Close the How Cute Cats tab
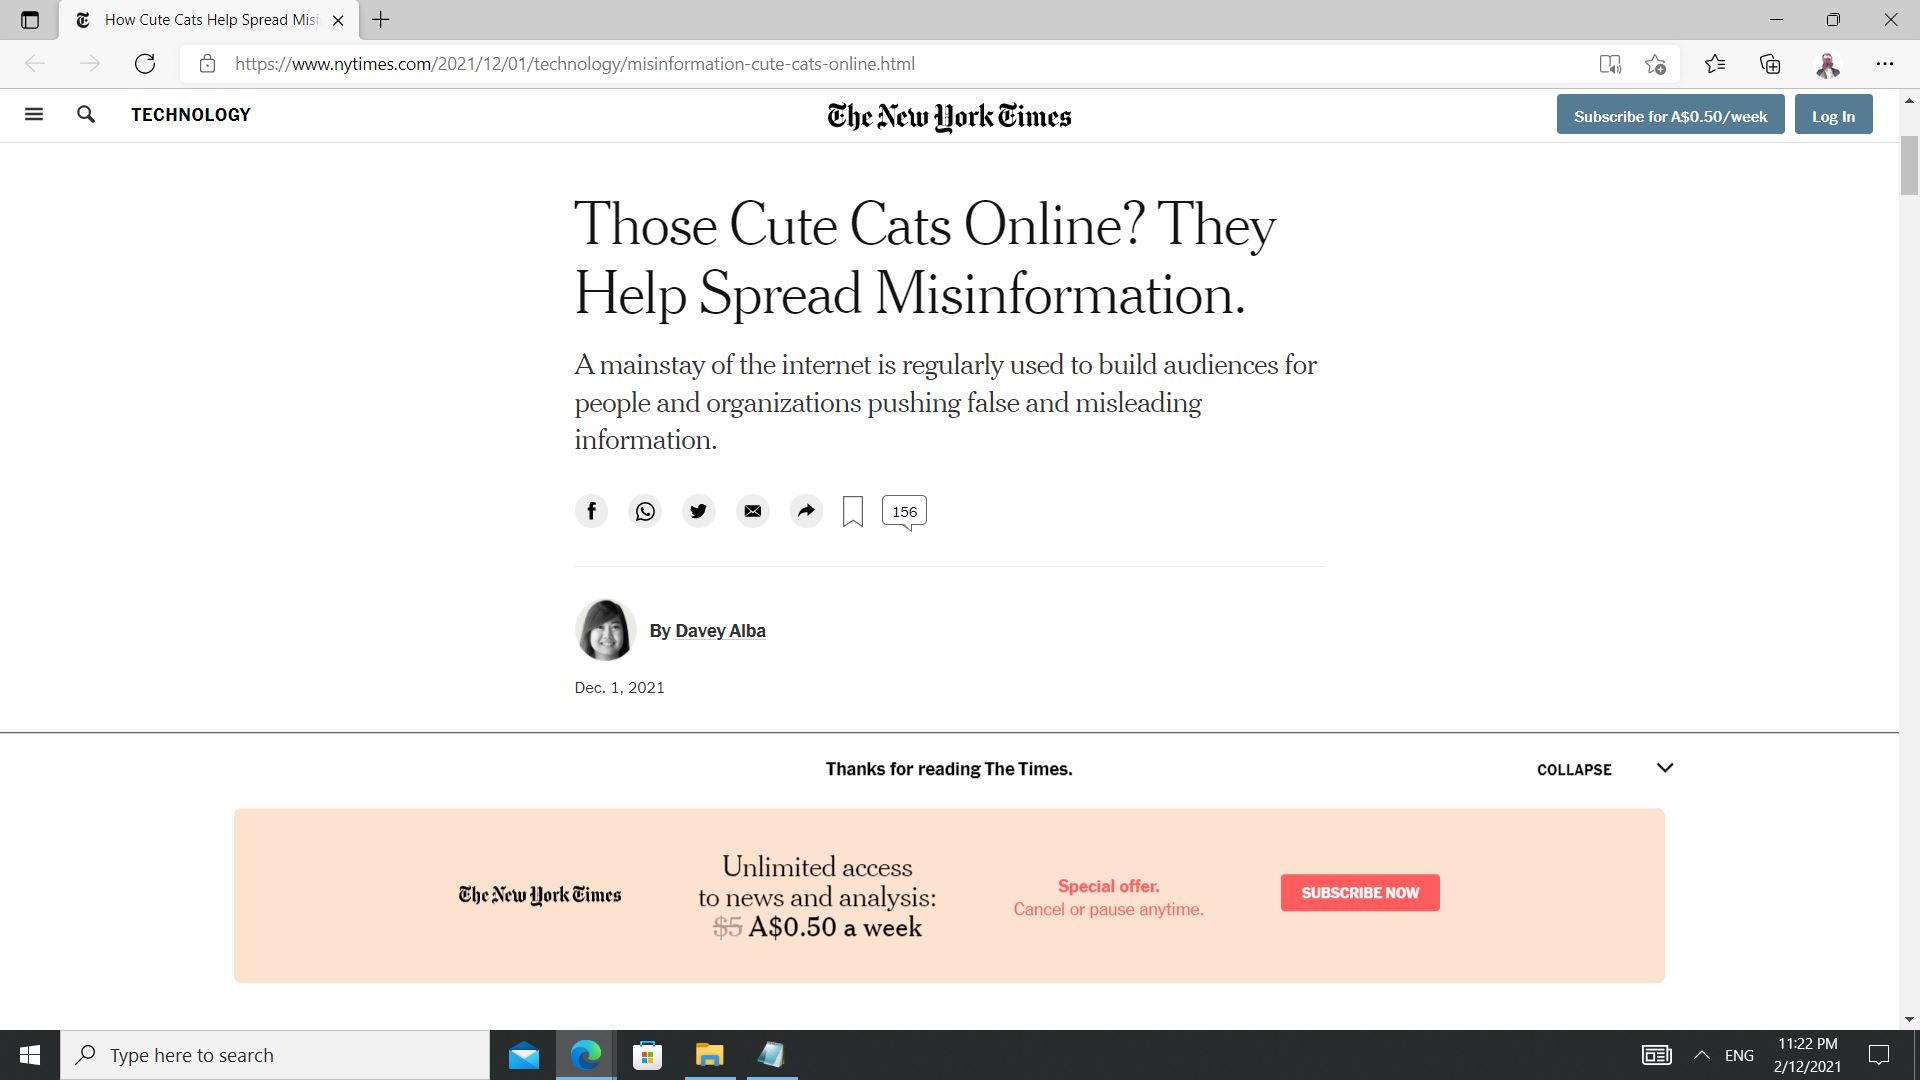 click(x=338, y=20)
